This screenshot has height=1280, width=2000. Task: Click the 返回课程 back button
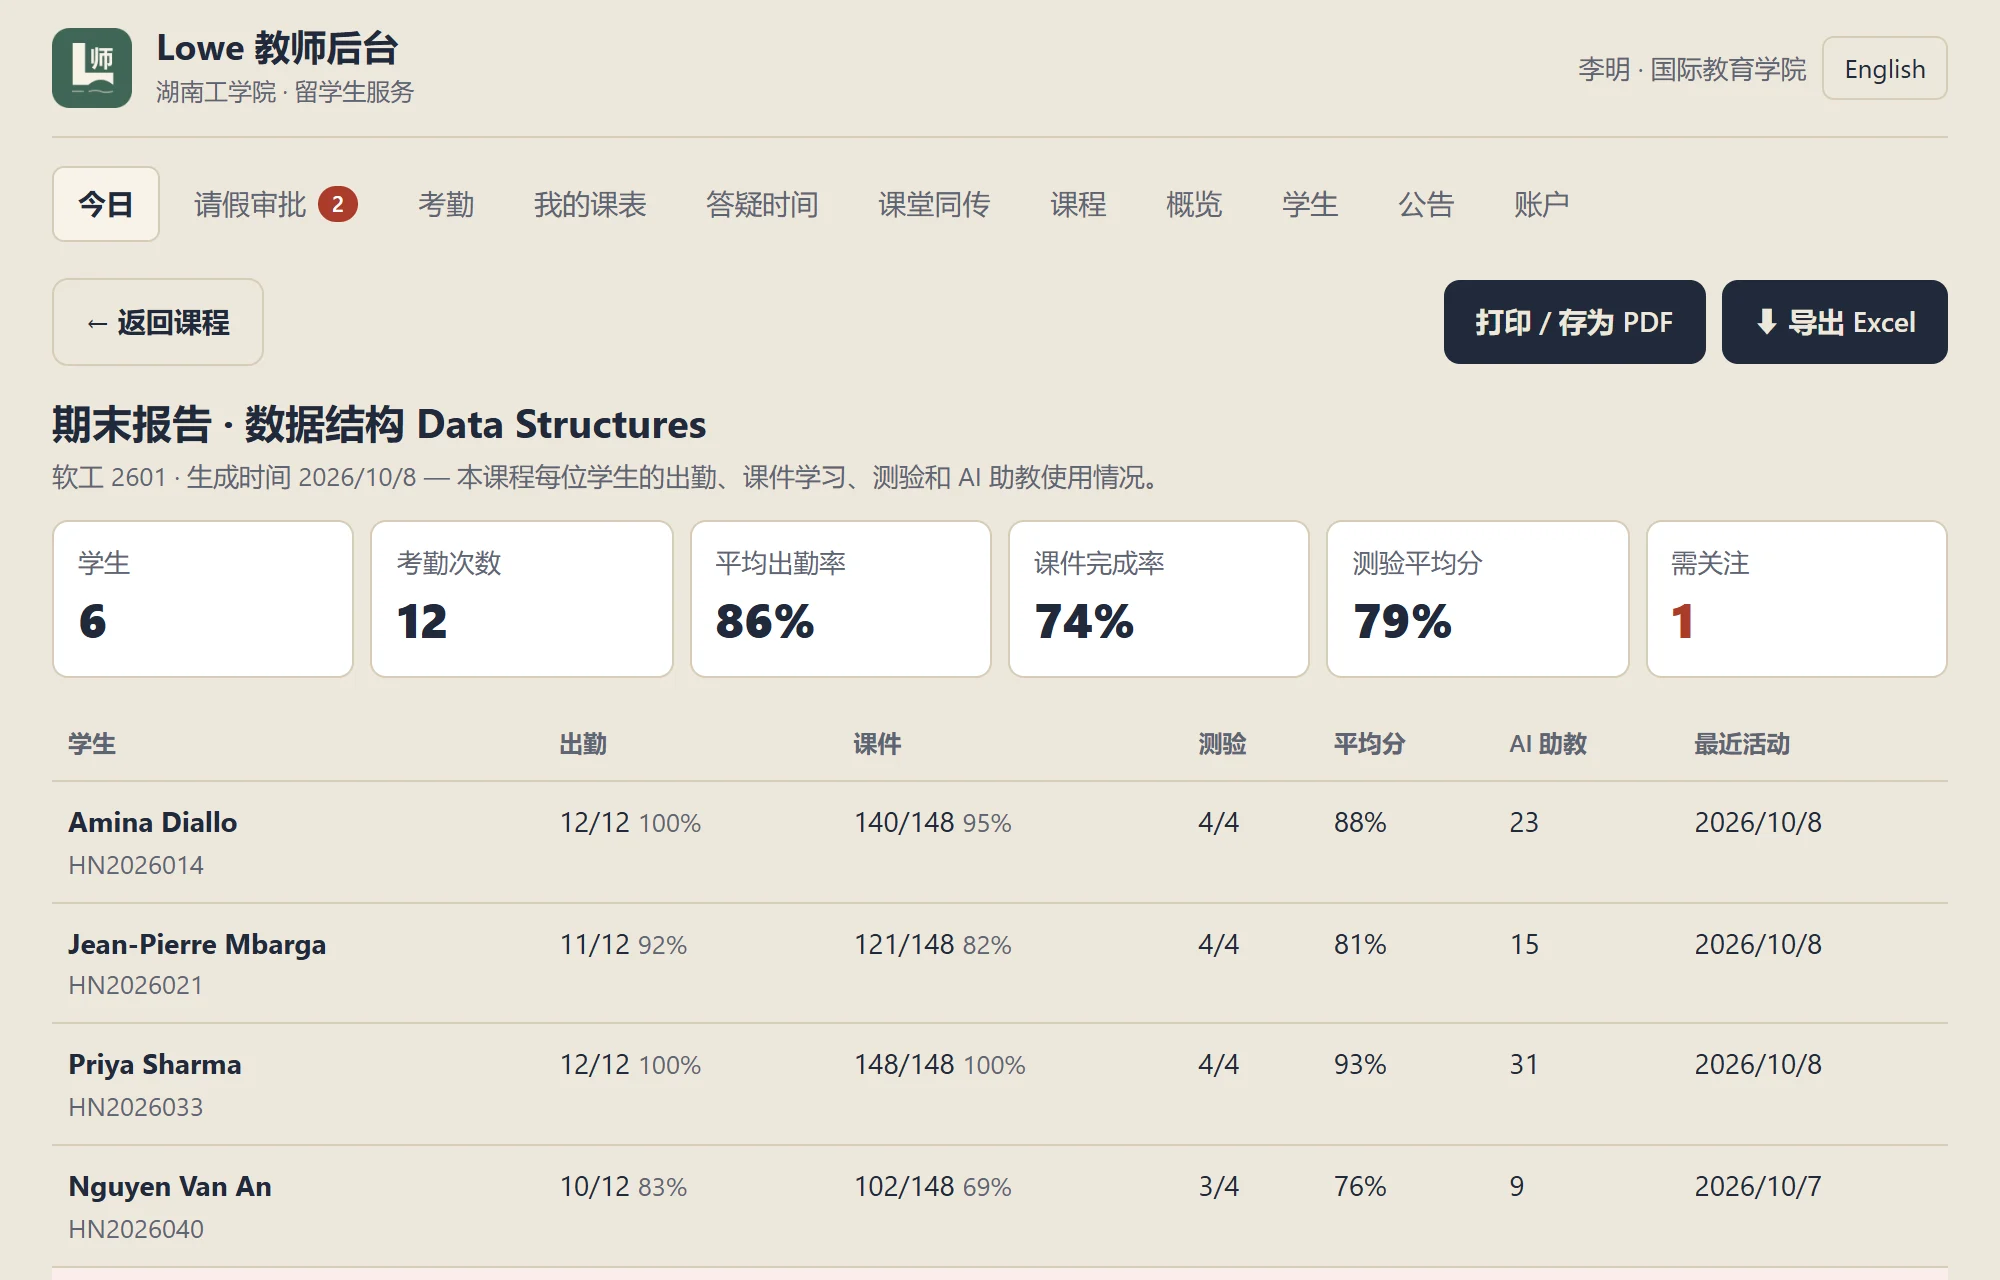coord(158,322)
